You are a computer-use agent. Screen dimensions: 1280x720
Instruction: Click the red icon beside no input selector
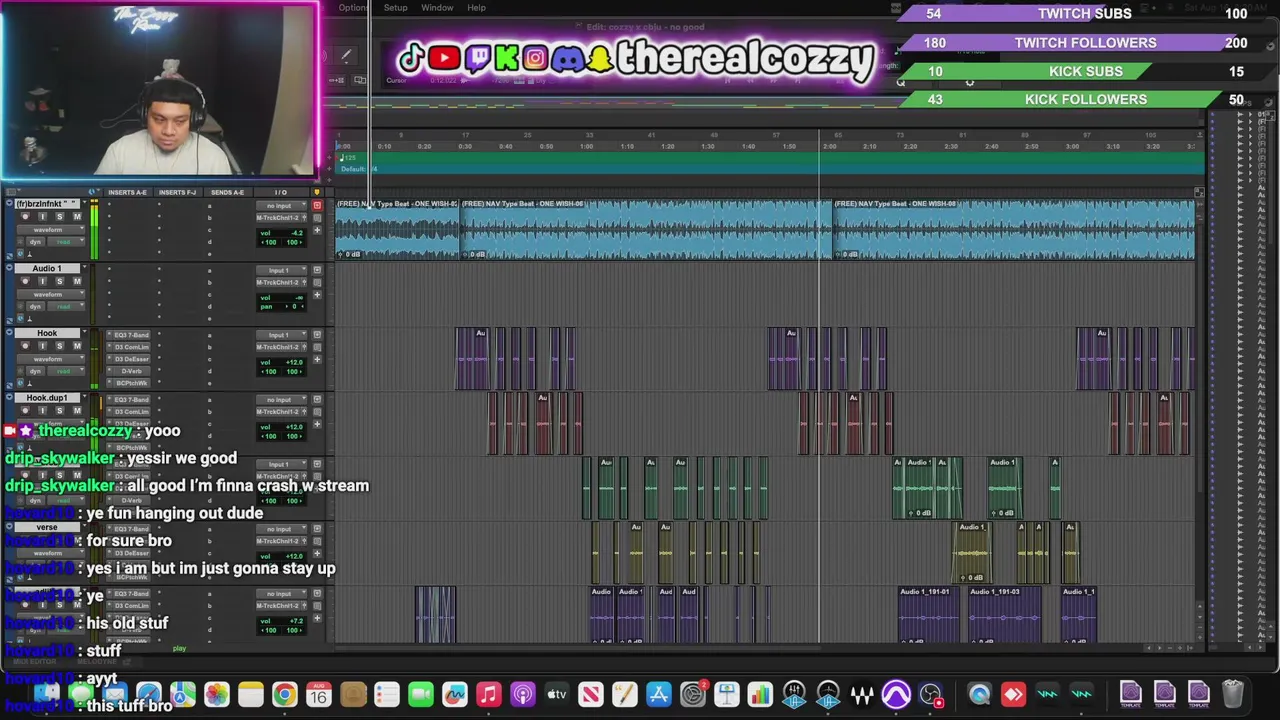317,206
